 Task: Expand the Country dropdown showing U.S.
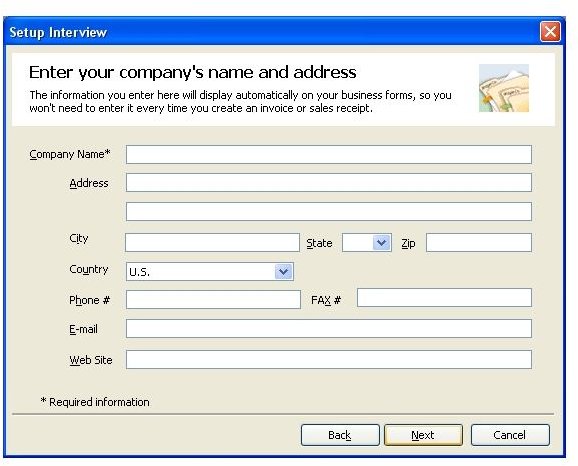click(x=283, y=272)
